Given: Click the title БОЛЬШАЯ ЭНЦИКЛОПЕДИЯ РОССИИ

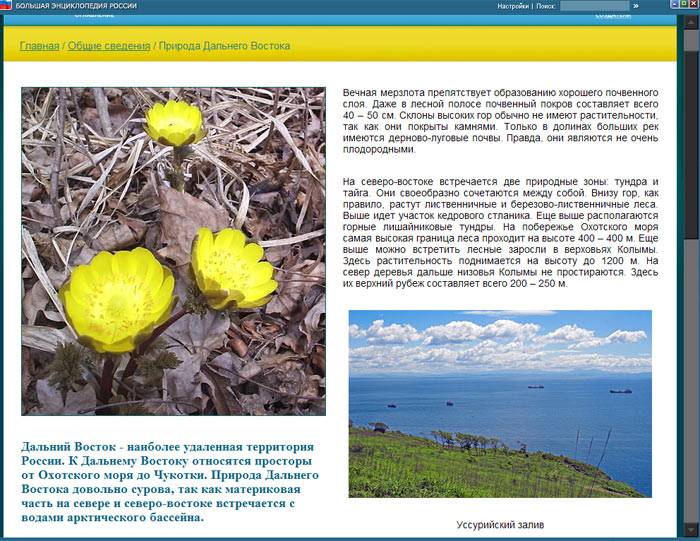Looking at the screenshot, I should [76, 6].
